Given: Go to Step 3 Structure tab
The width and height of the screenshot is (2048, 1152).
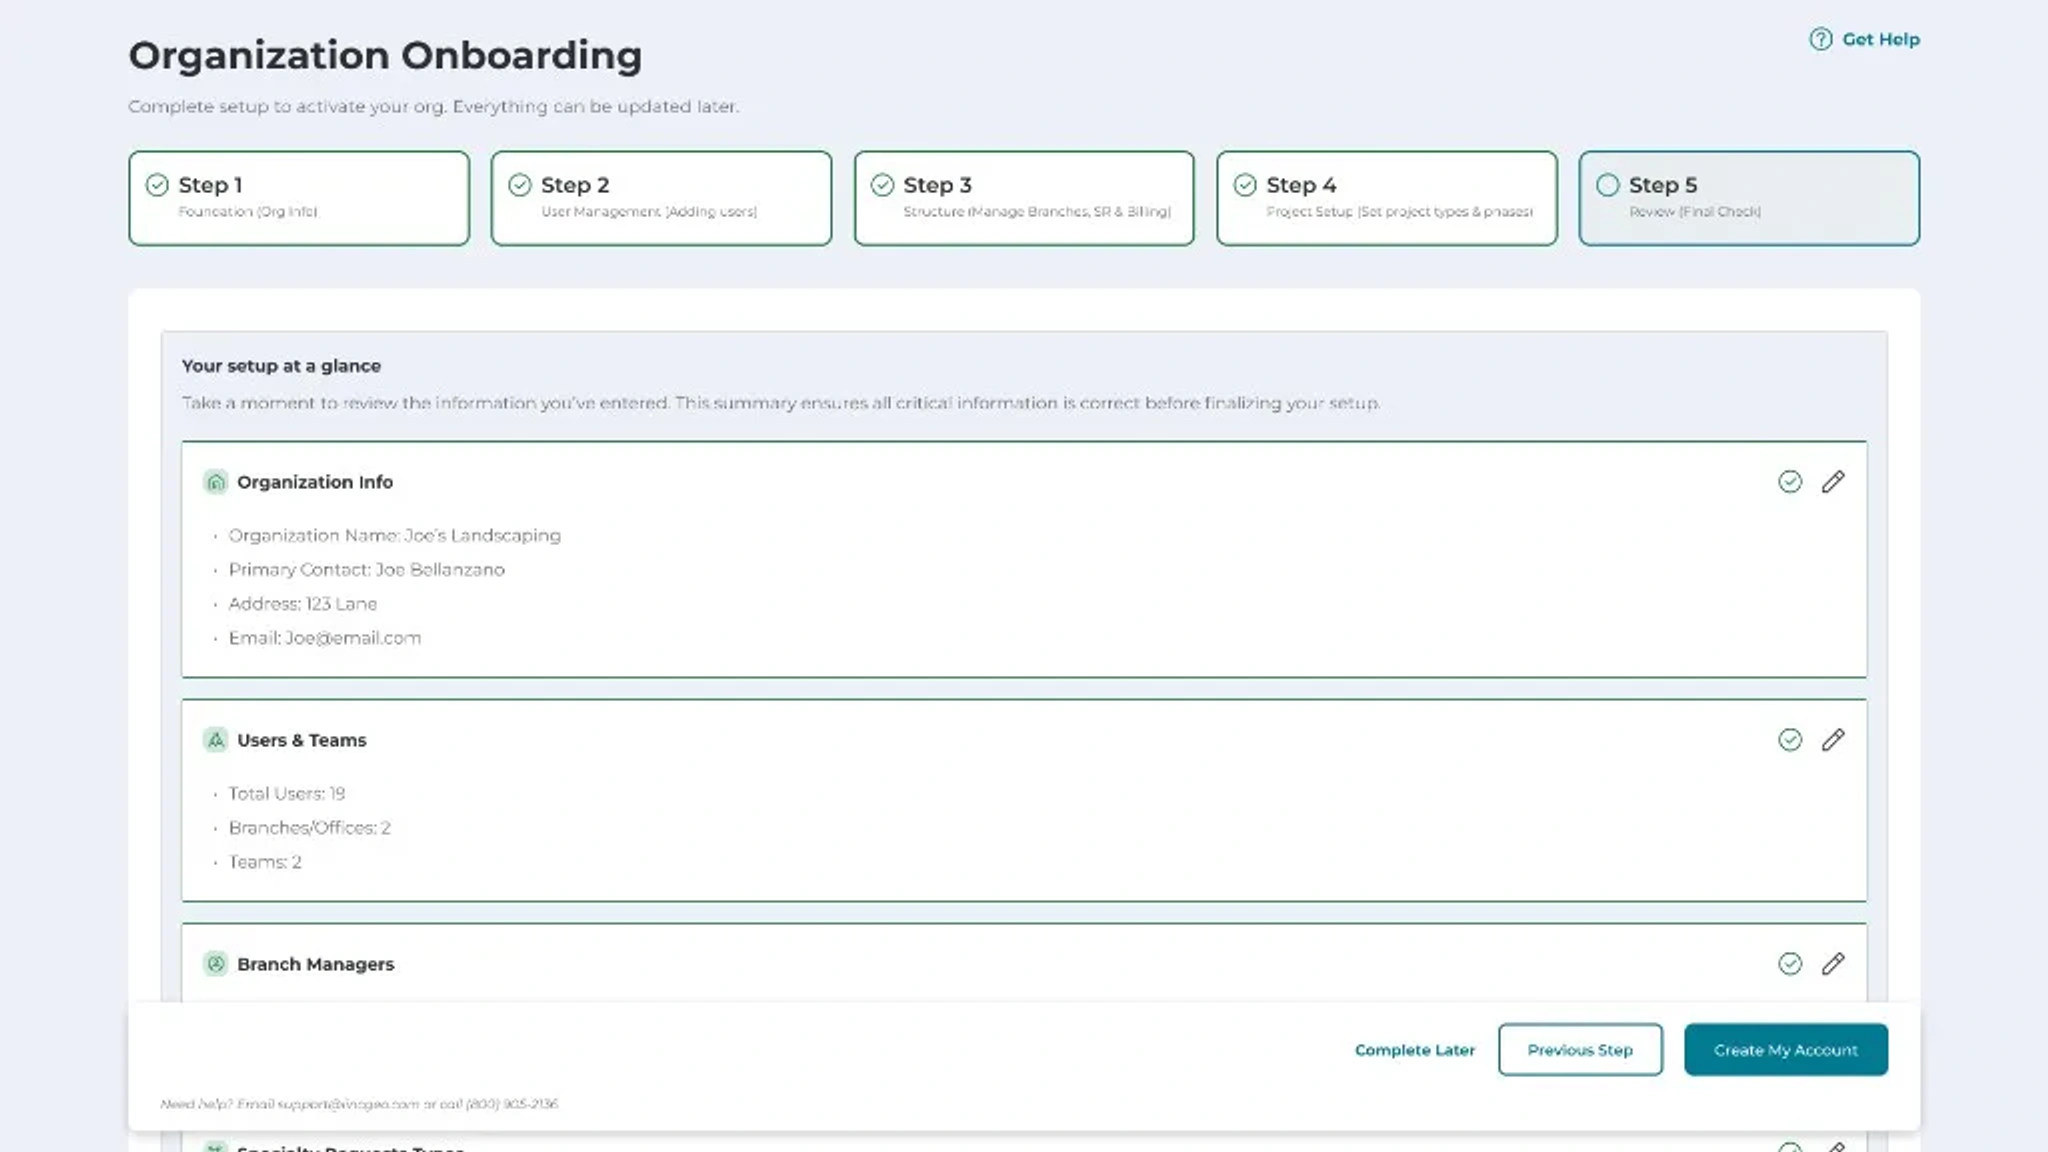Looking at the screenshot, I should pyautogui.click(x=1024, y=198).
